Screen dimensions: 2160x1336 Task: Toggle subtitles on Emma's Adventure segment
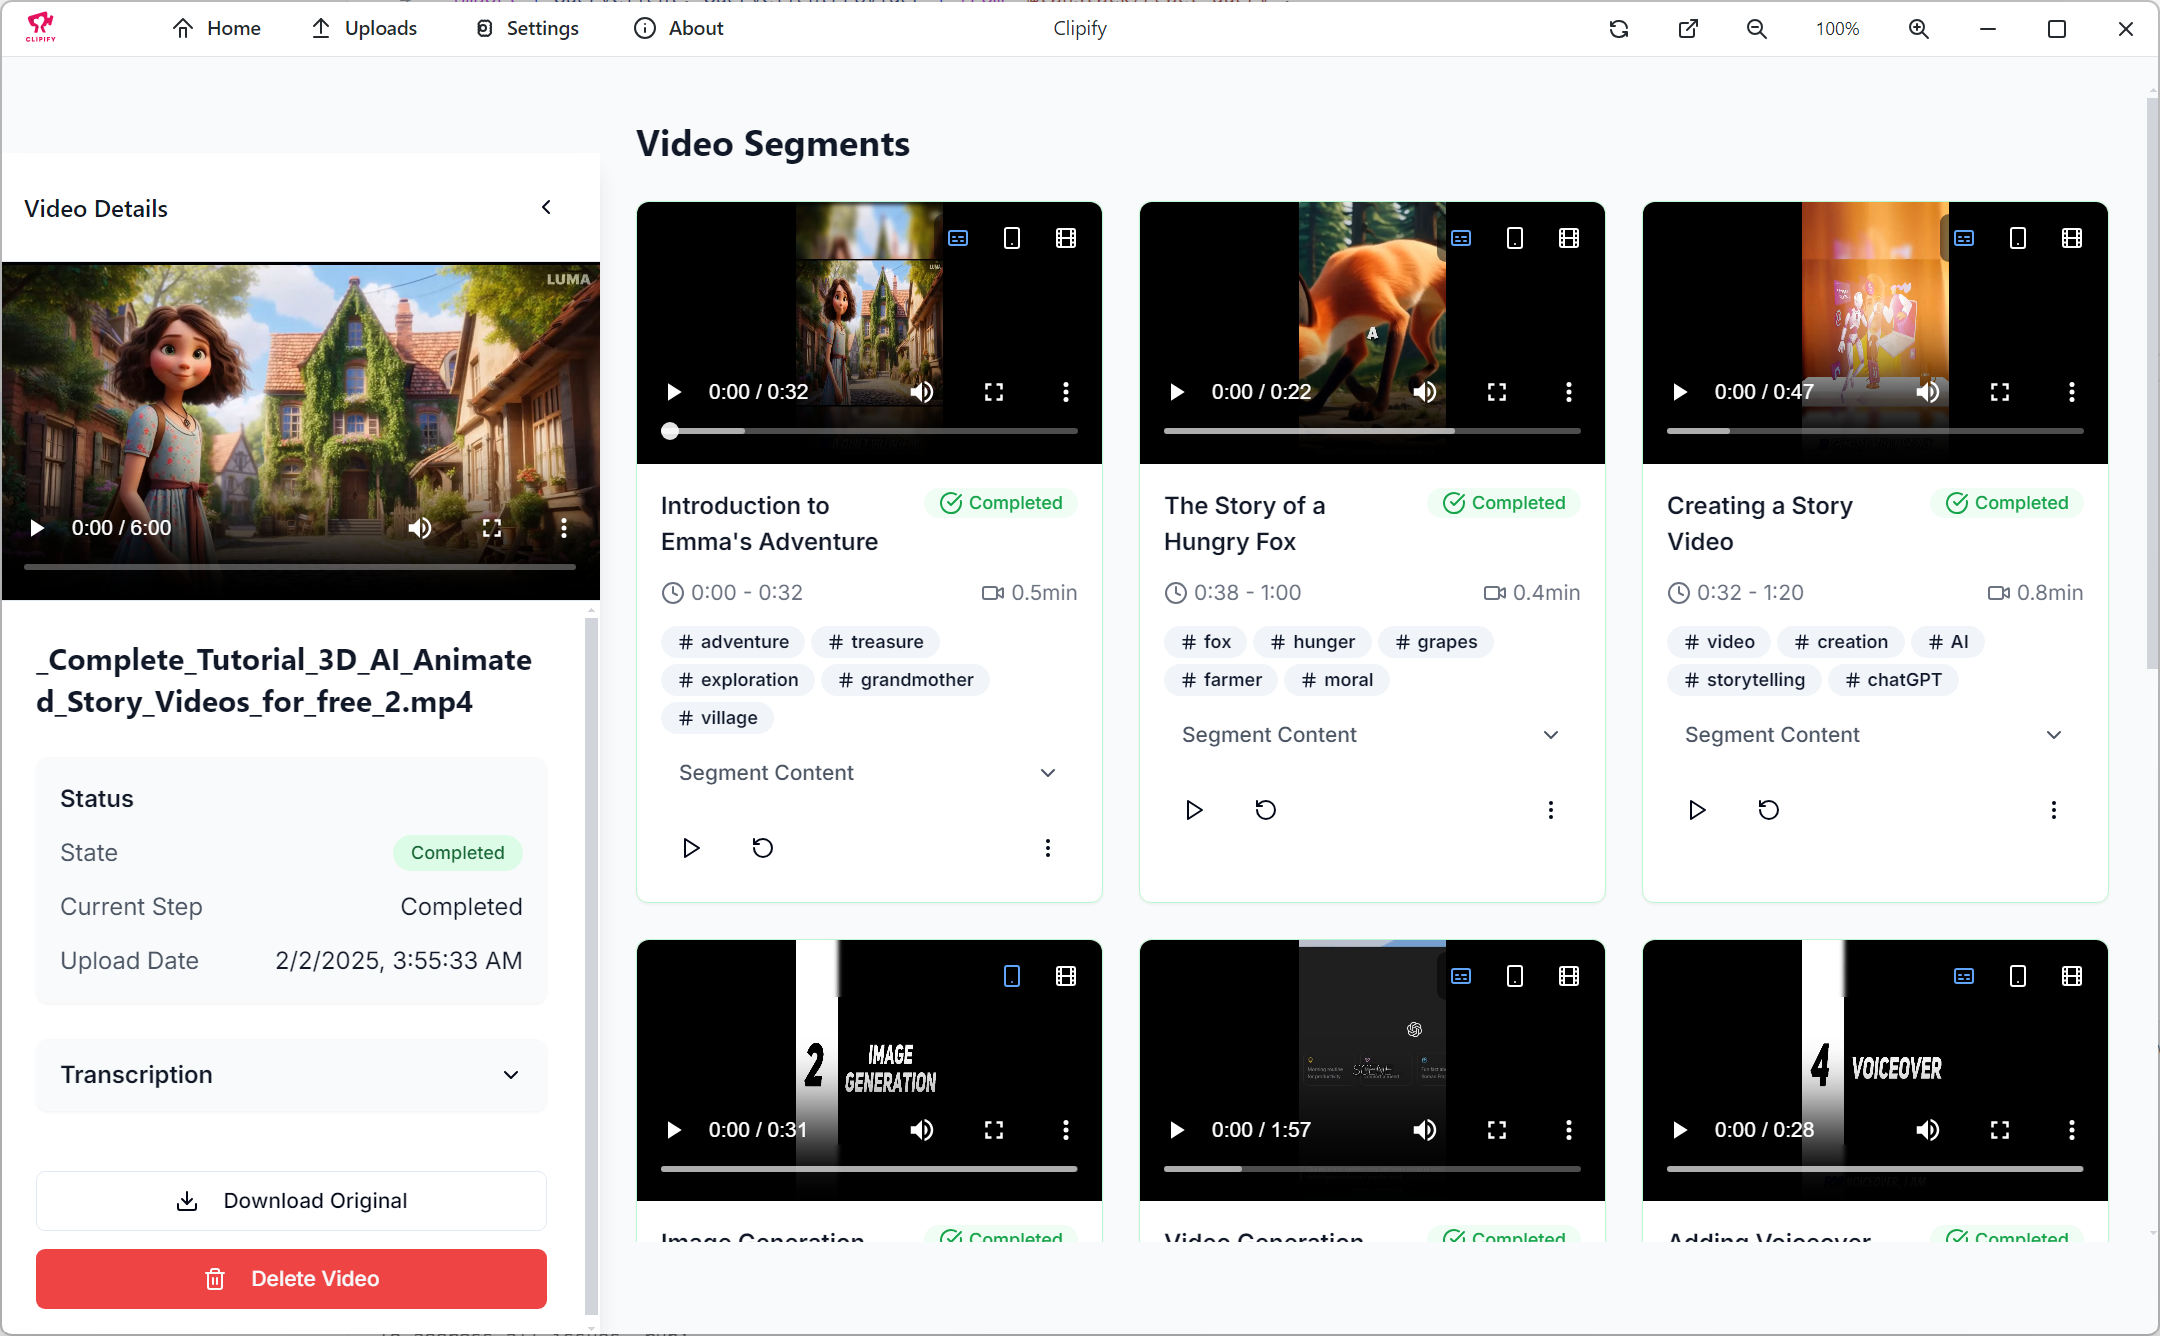pos(958,238)
